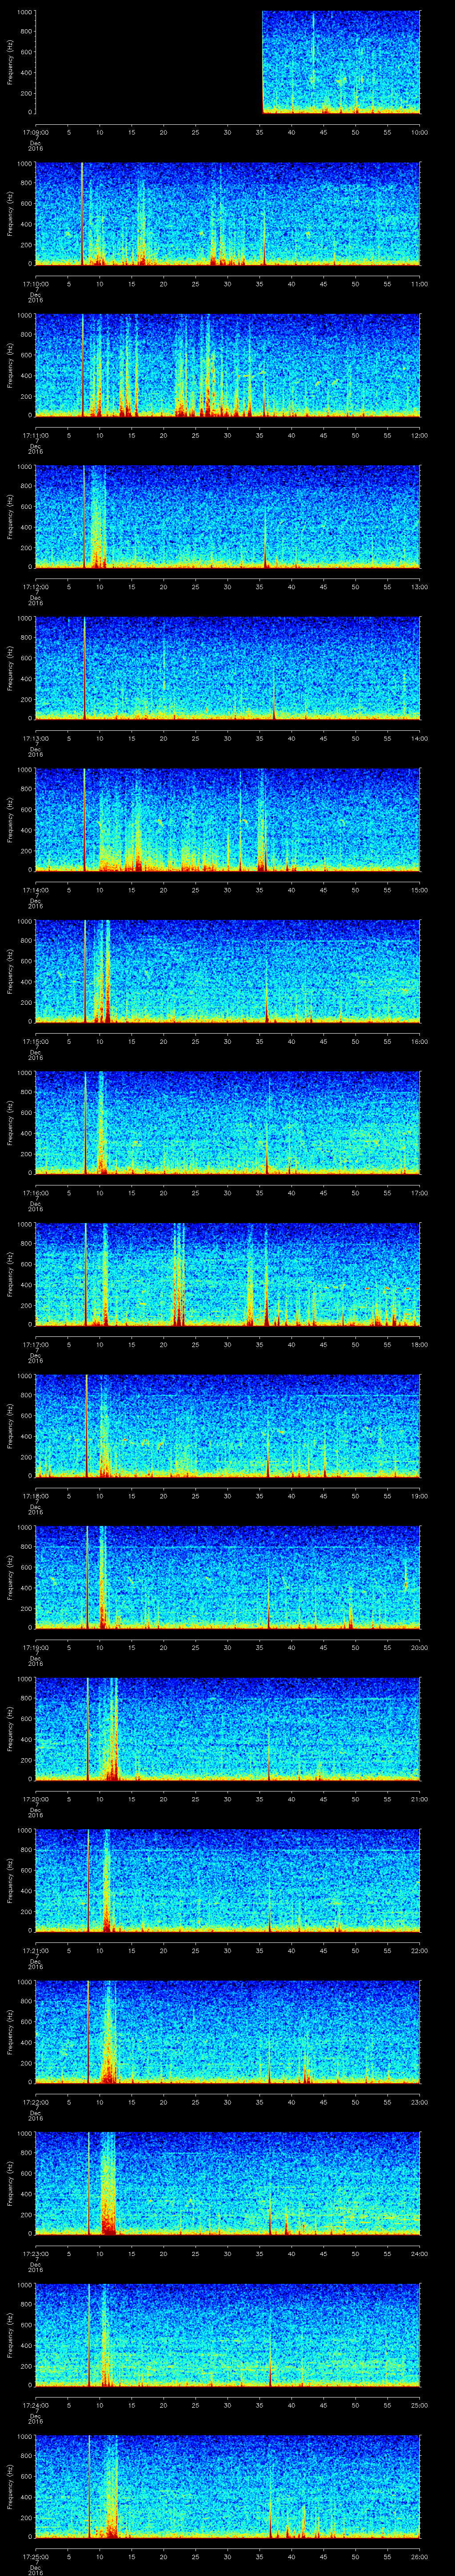Click the 17:24:00 start time label
The height and width of the screenshot is (2576, 455).
35,2405
